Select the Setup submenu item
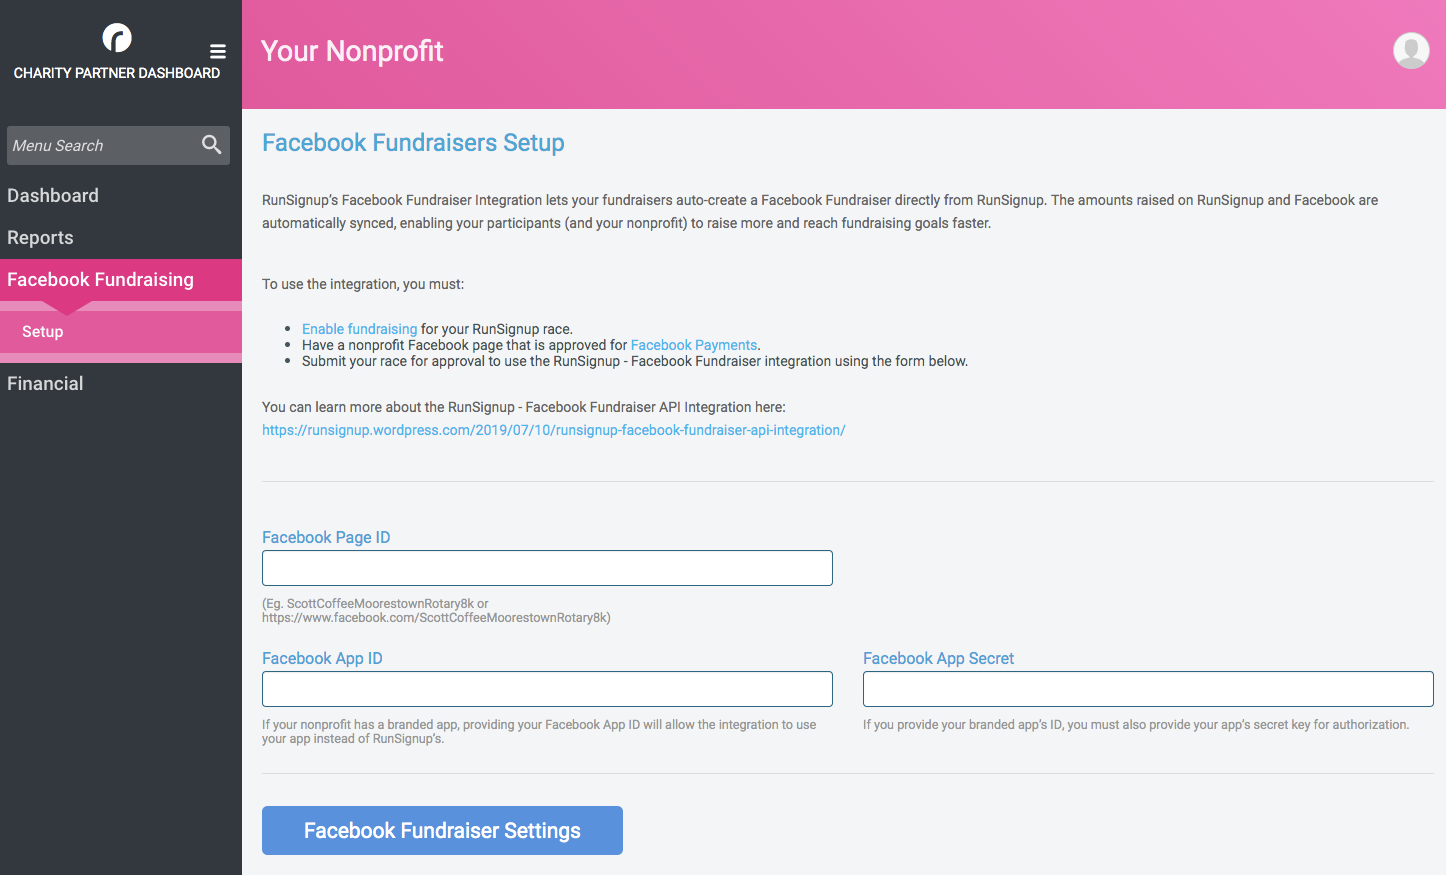The height and width of the screenshot is (875, 1446). (121, 332)
